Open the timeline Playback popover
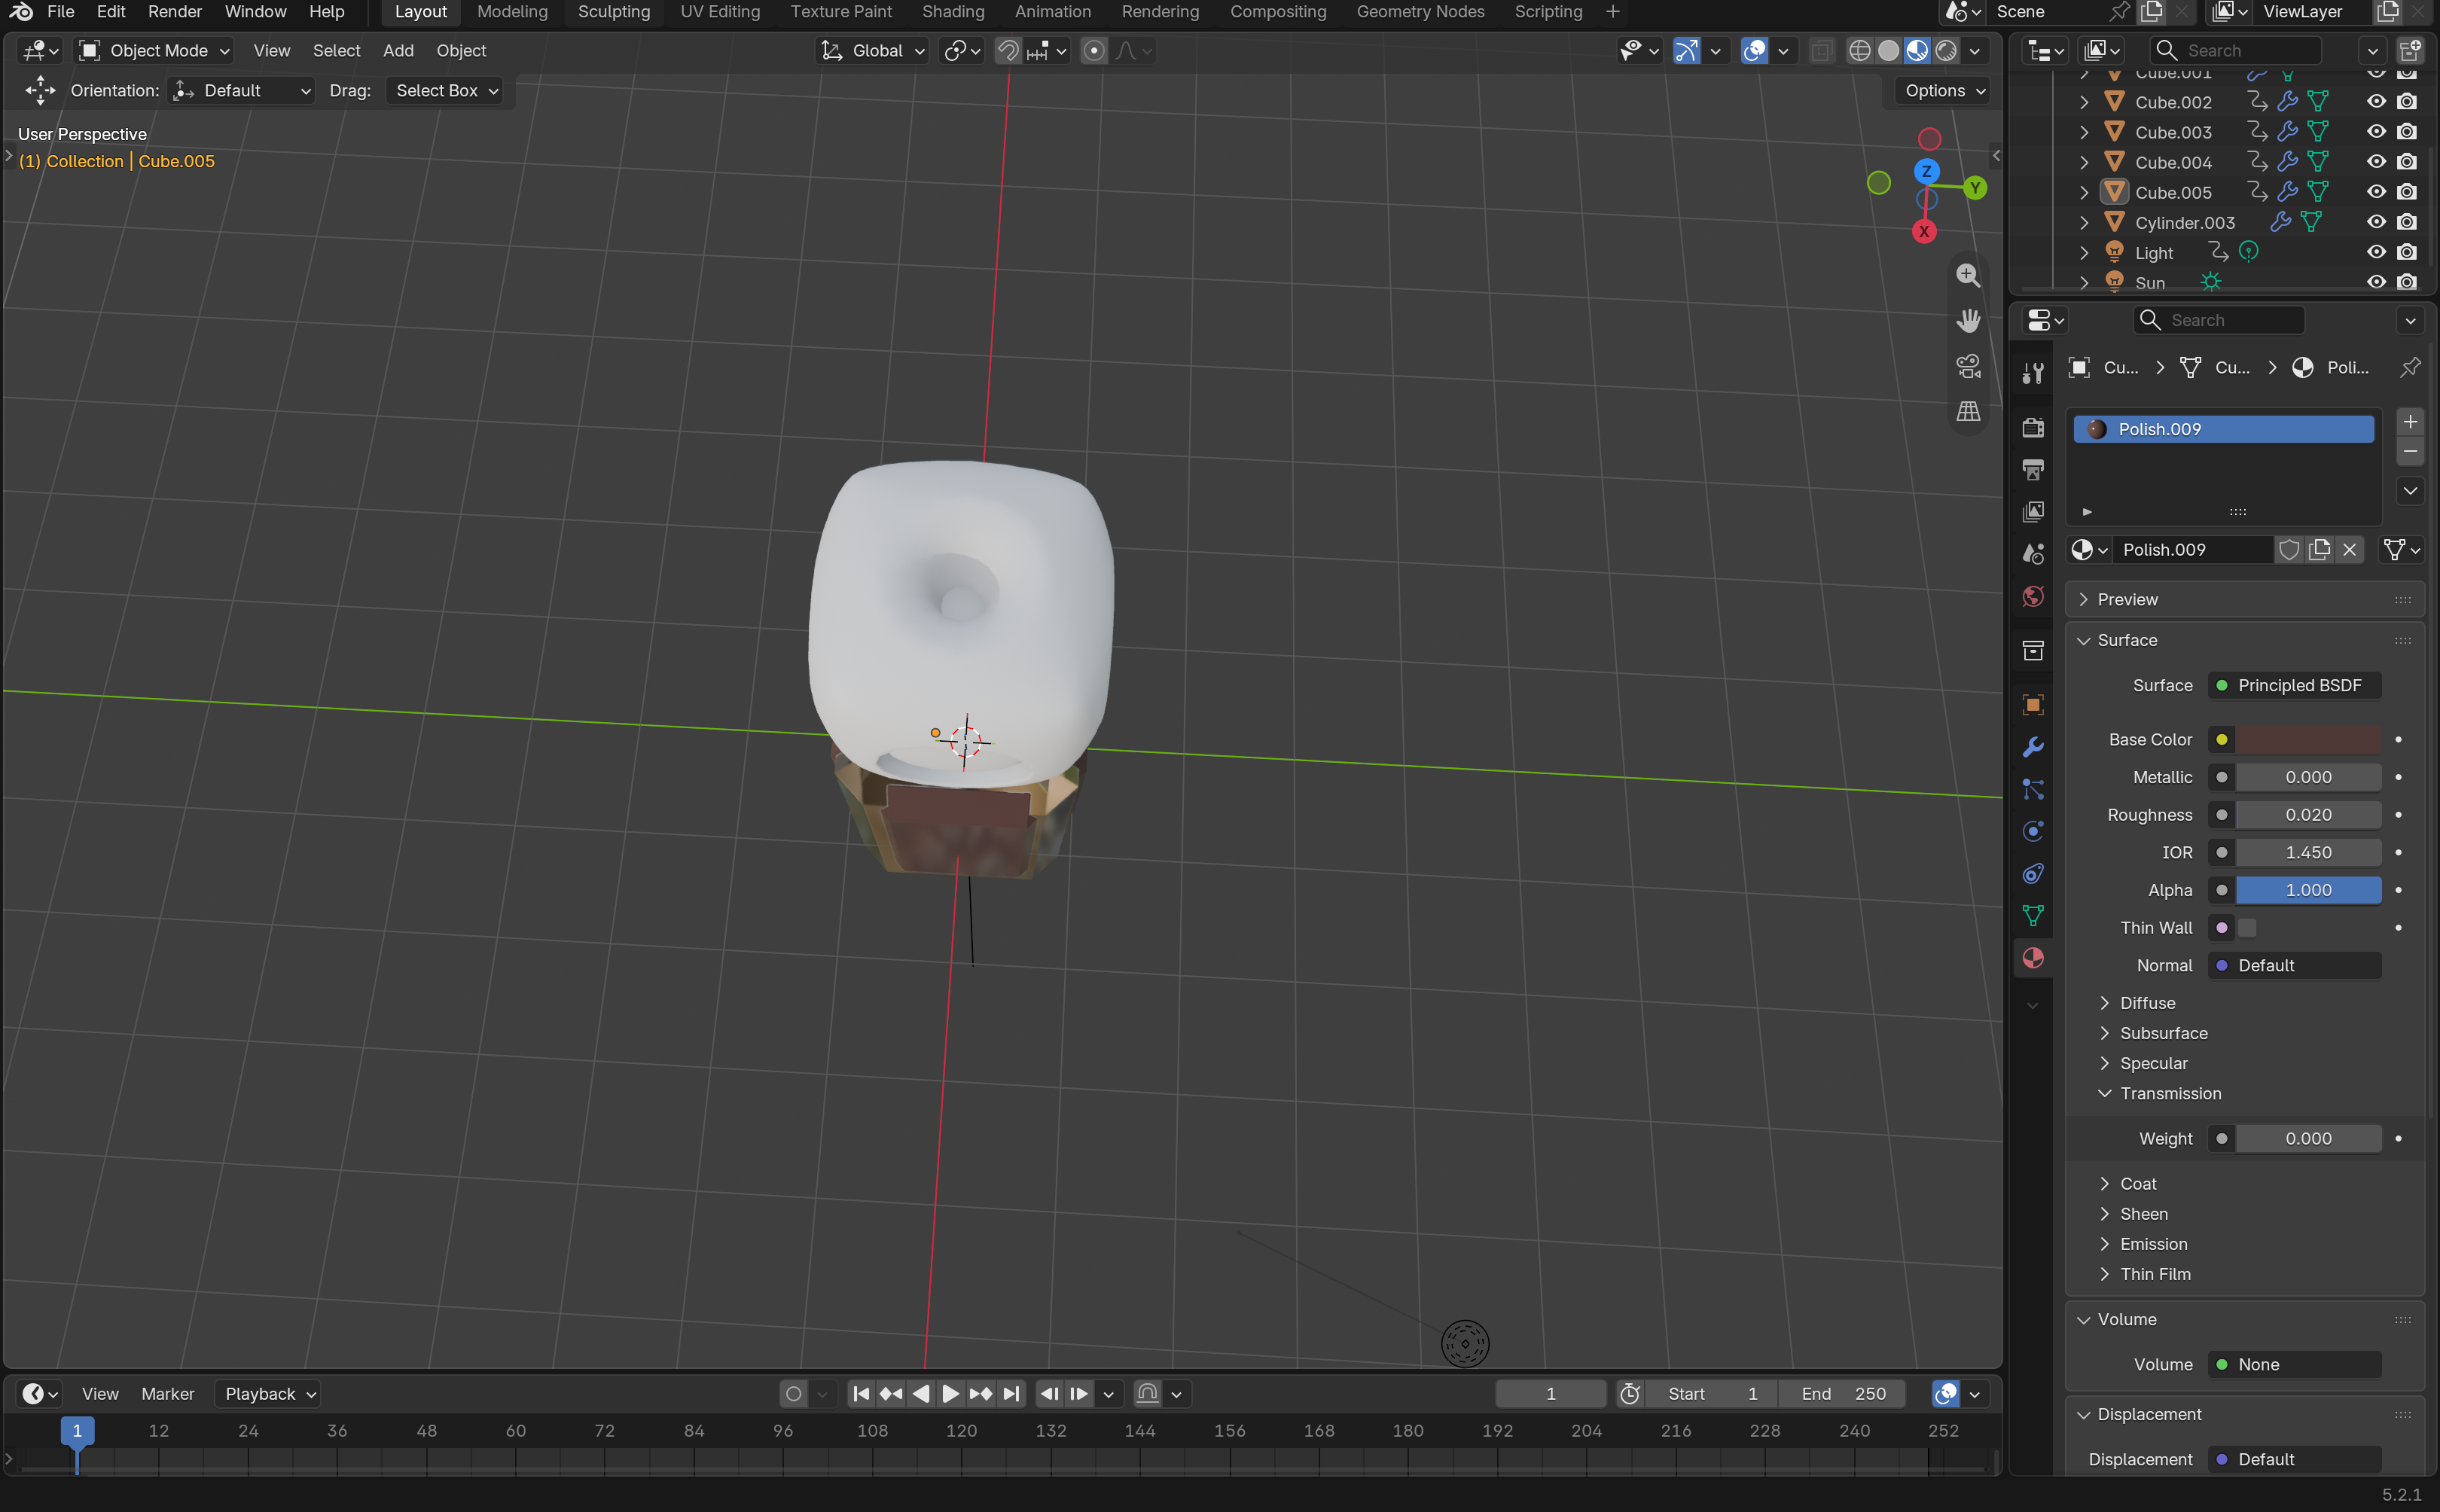This screenshot has height=1512, width=2440. tap(268, 1393)
